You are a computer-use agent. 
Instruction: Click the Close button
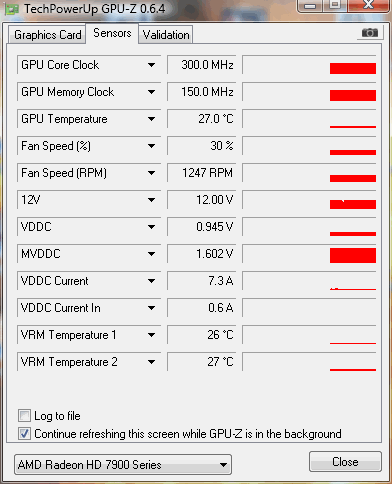pos(345,462)
